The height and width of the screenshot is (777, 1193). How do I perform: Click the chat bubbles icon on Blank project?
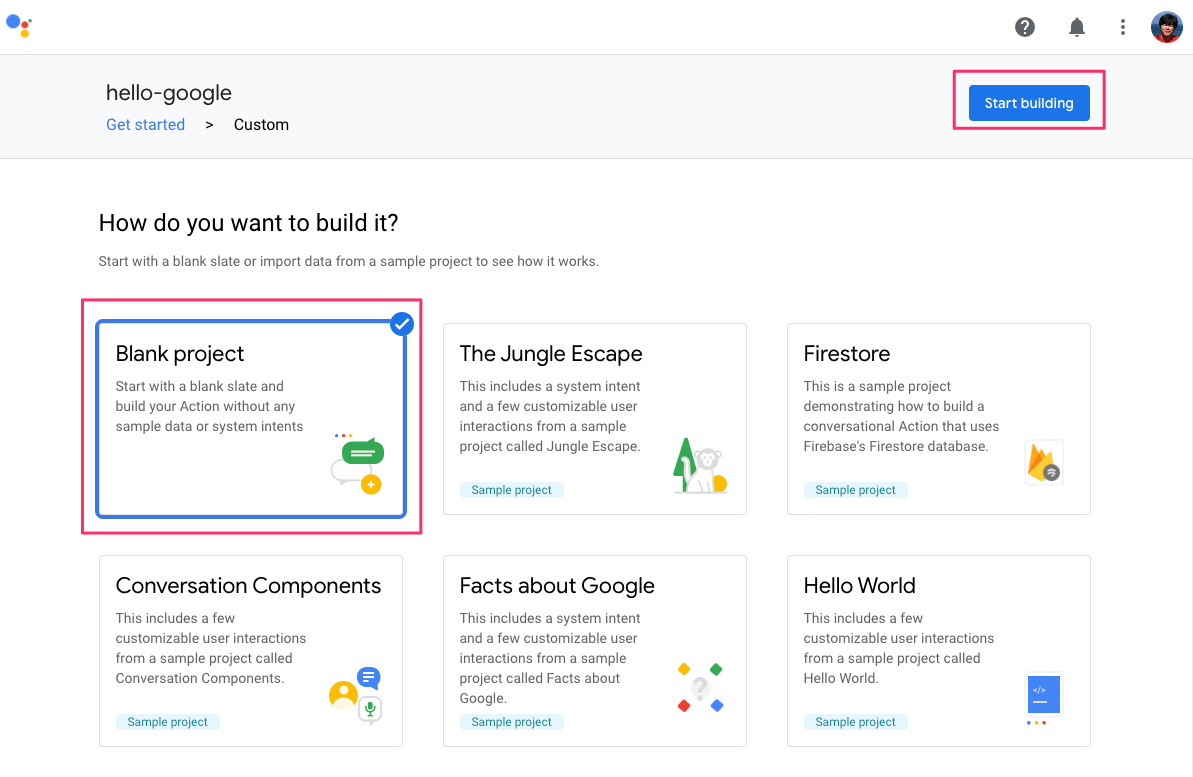pyautogui.click(x=358, y=463)
